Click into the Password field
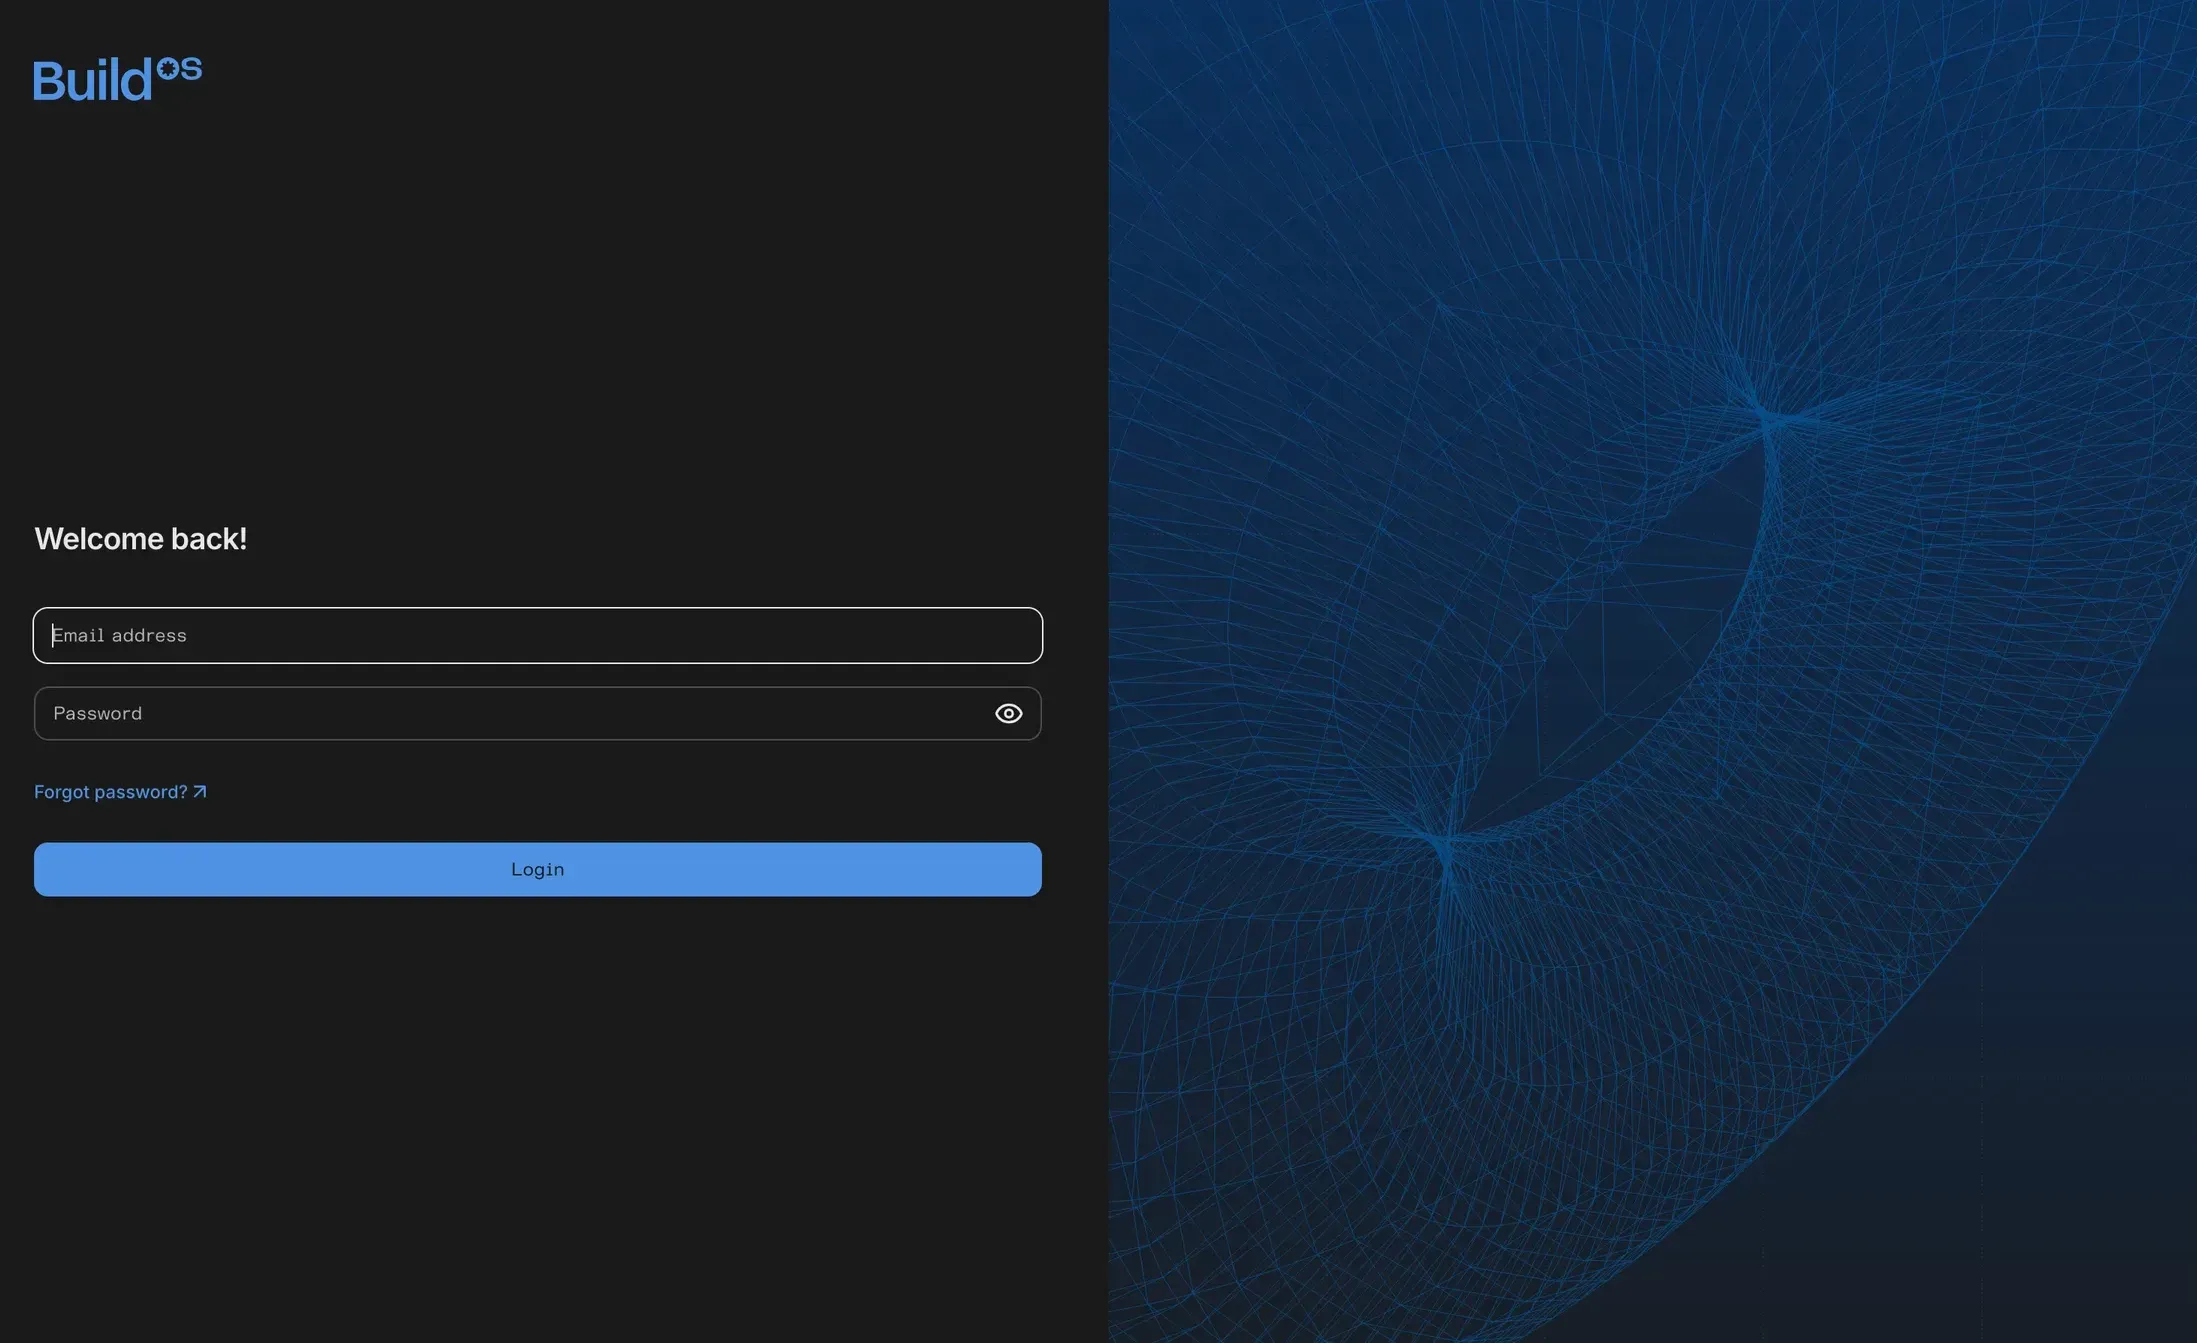The height and width of the screenshot is (1343, 2197). click(538, 713)
